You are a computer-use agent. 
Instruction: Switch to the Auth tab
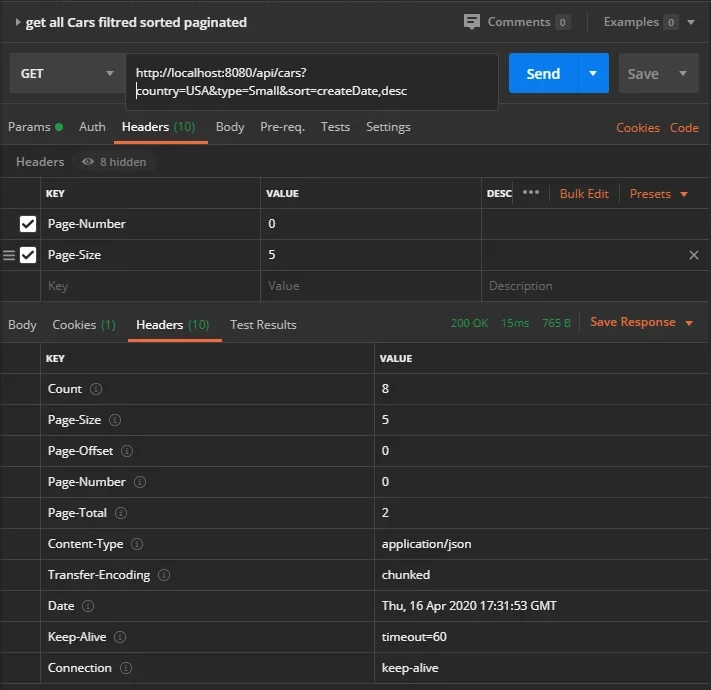(x=92, y=127)
